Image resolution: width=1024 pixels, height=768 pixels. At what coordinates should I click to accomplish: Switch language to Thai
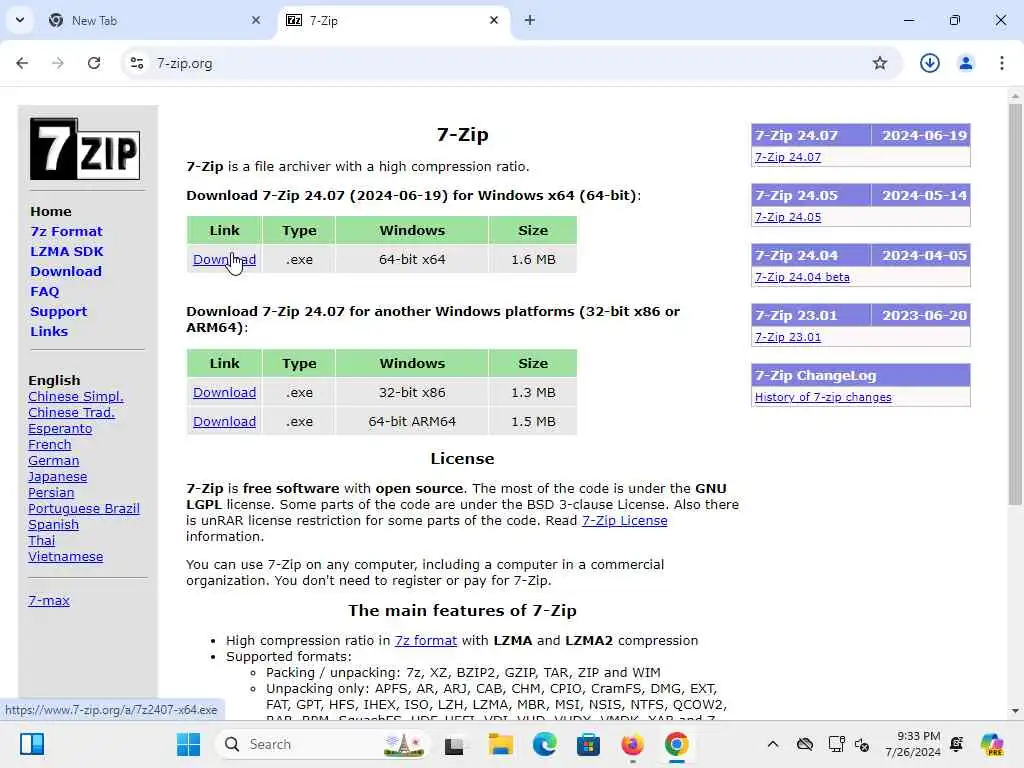coord(42,541)
